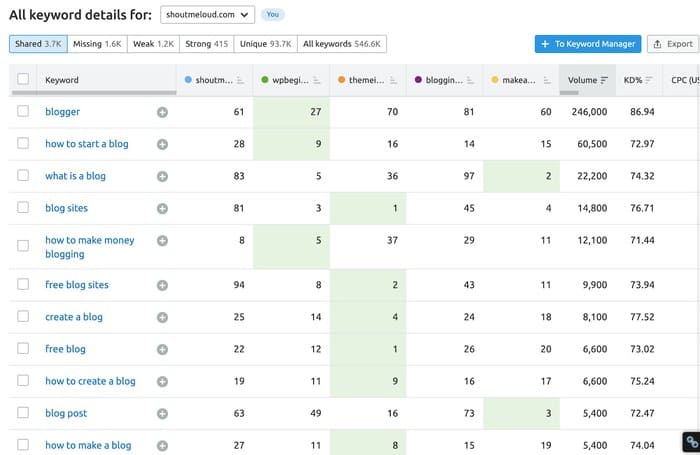Open the 'blog sites' keyword link
The width and height of the screenshot is (700, 455).
point(67,208)
